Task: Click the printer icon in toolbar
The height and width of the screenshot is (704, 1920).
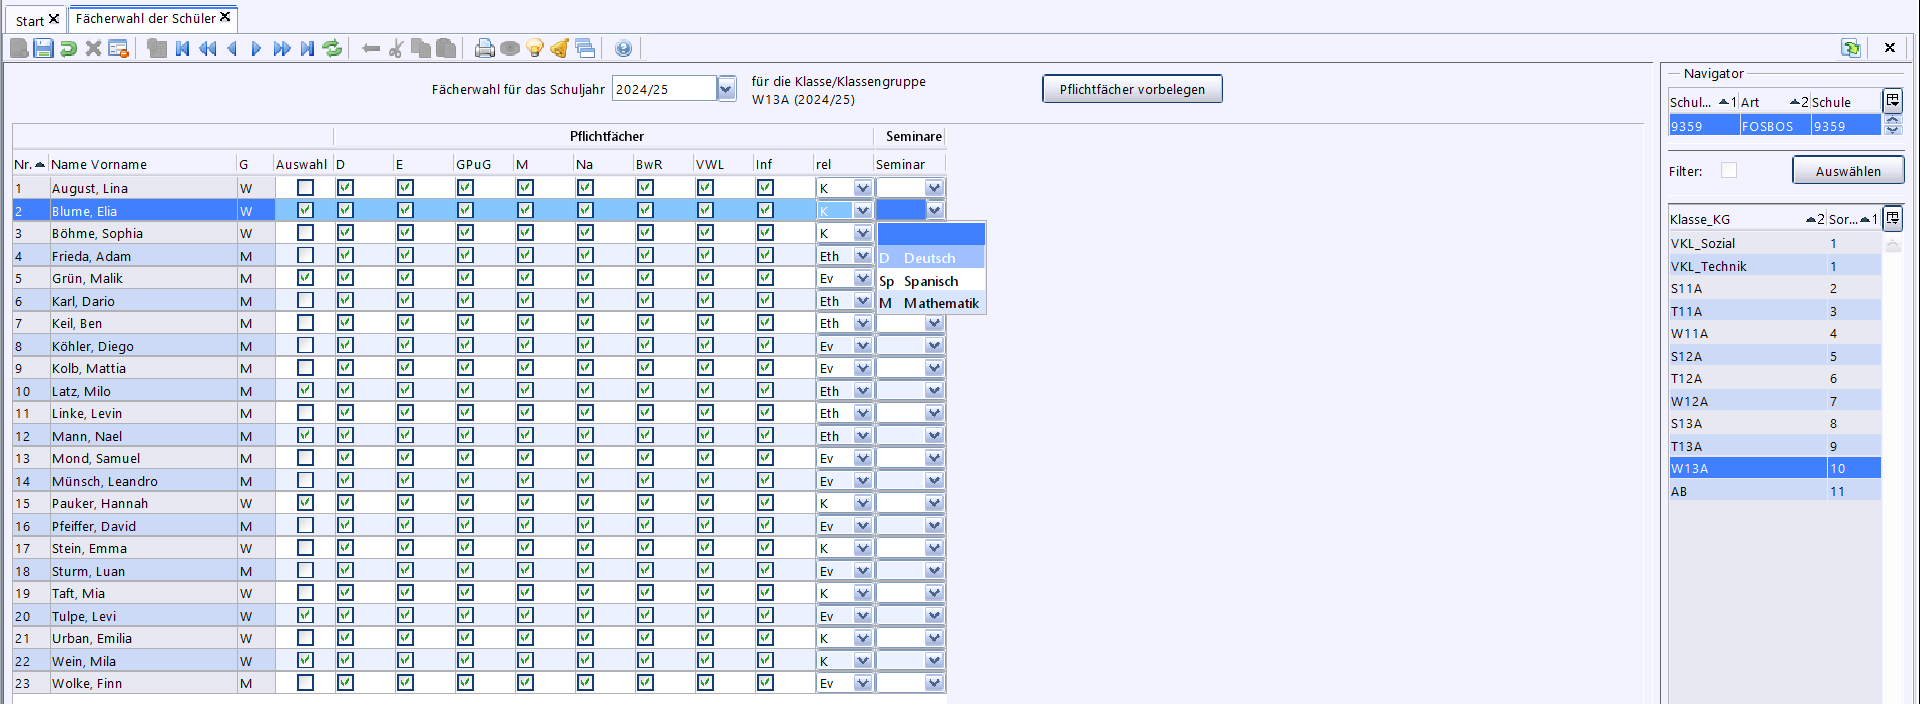Action: point(485,48)
